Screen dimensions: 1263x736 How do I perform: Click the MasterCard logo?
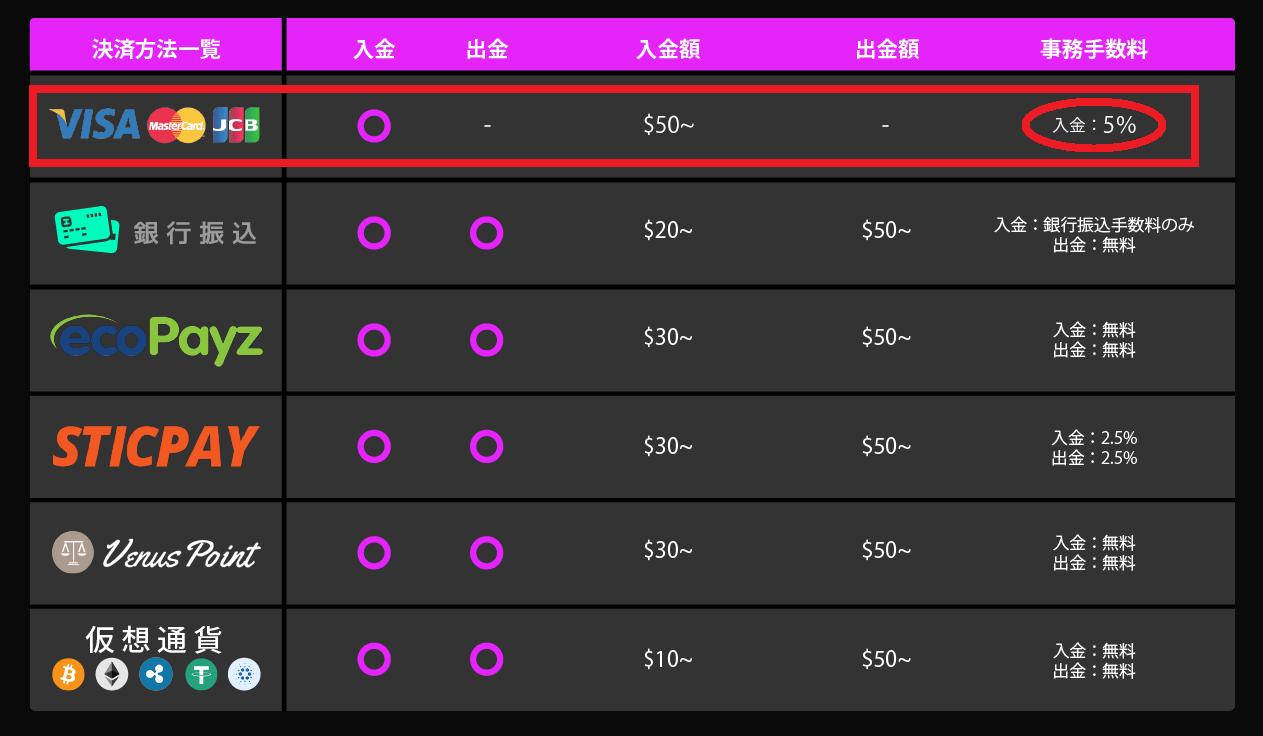pos(176,126)
